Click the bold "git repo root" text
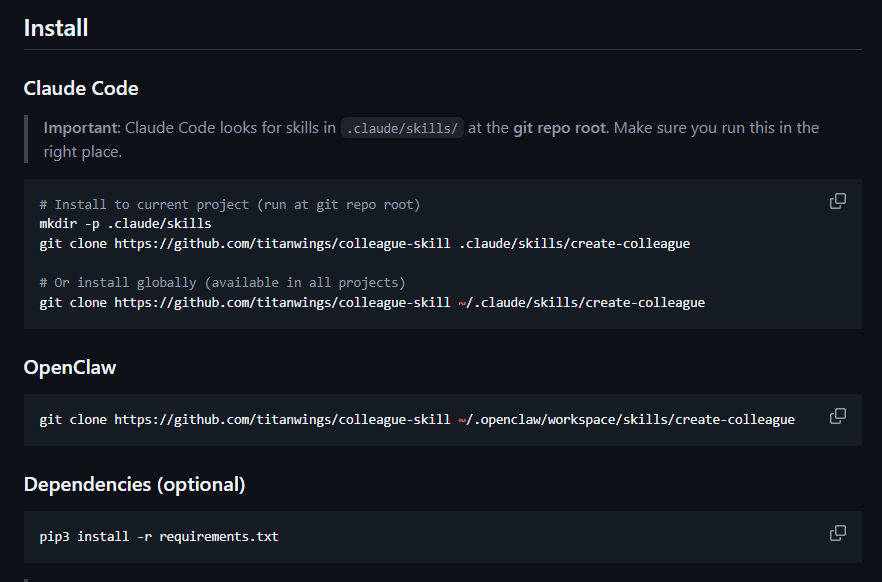The width and height of the screenshot is (882, 582). click(560, 128)
